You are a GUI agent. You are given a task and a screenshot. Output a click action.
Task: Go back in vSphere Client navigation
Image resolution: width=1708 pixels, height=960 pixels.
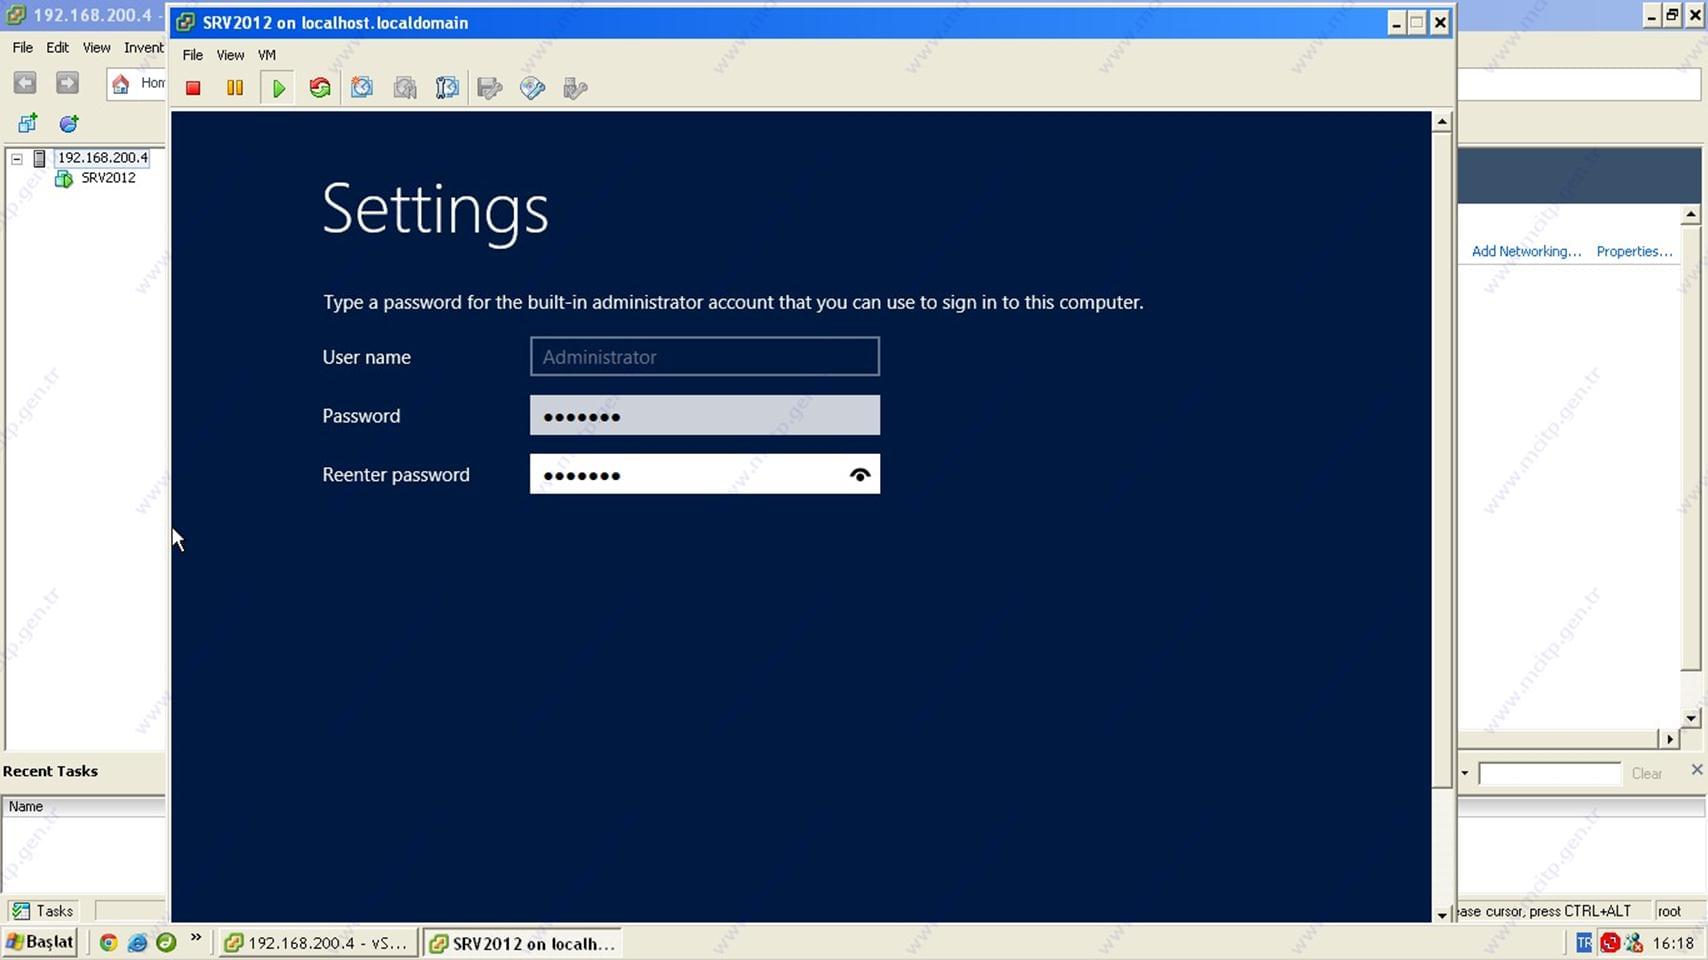[x=25, y=83]
